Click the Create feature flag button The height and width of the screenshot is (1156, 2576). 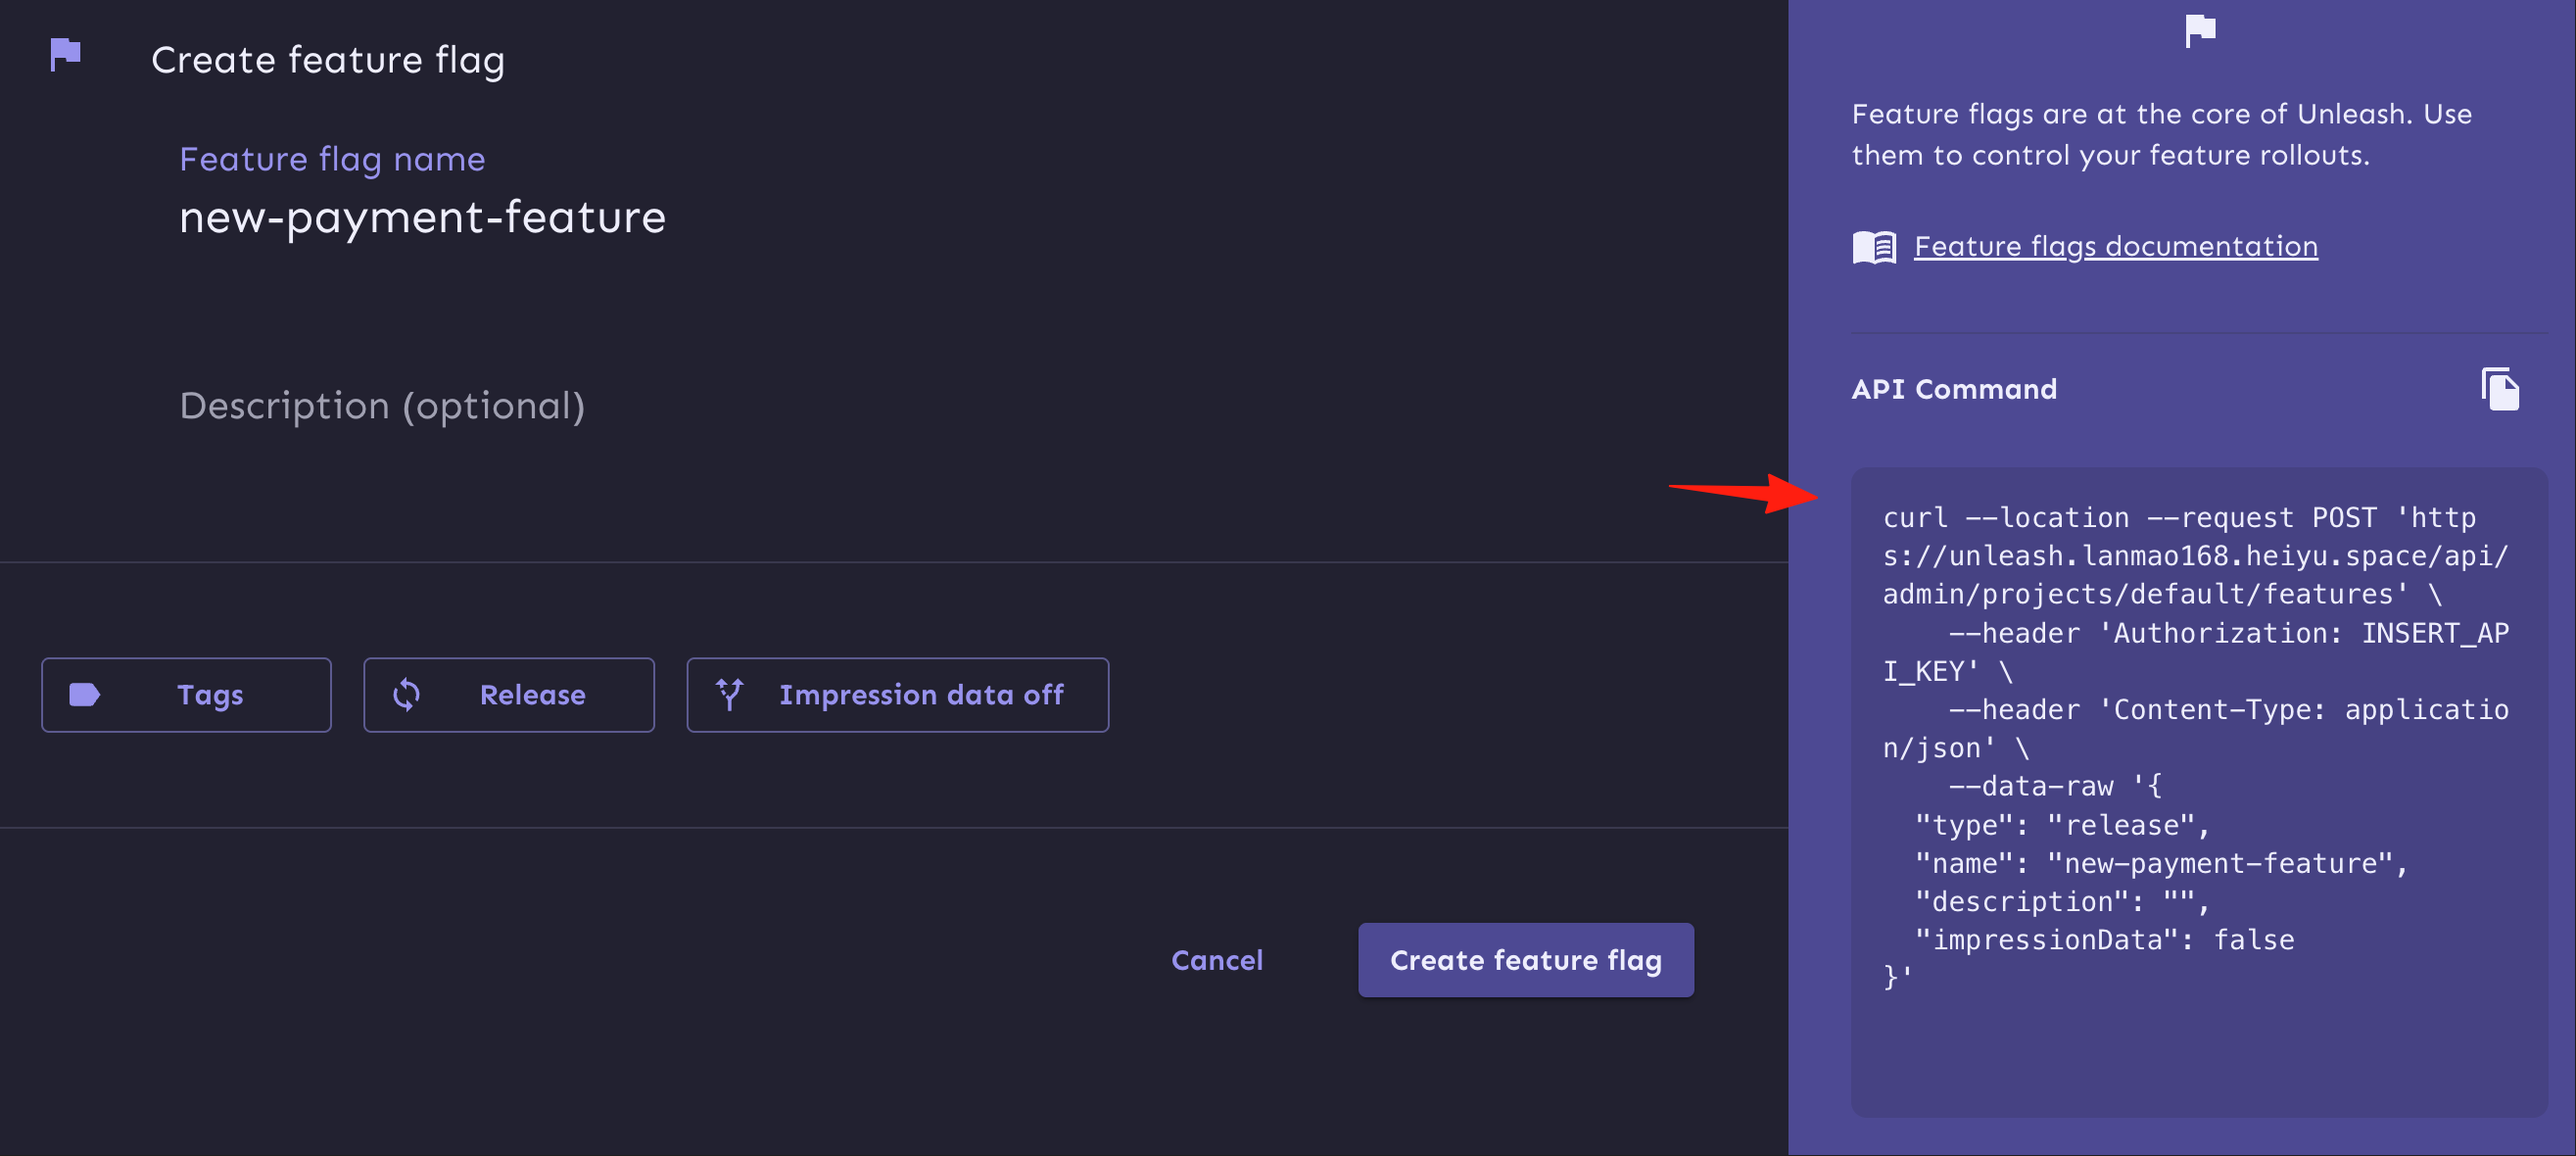(x=1525, y=960)
